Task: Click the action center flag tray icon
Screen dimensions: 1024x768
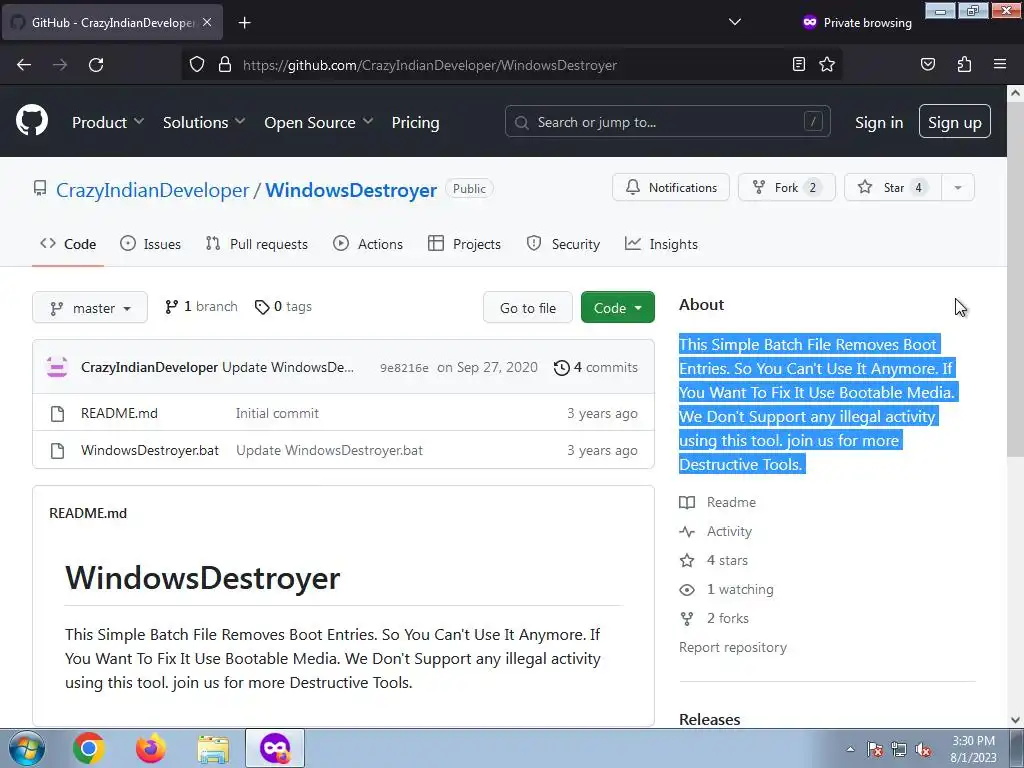Action: [875, 750]
